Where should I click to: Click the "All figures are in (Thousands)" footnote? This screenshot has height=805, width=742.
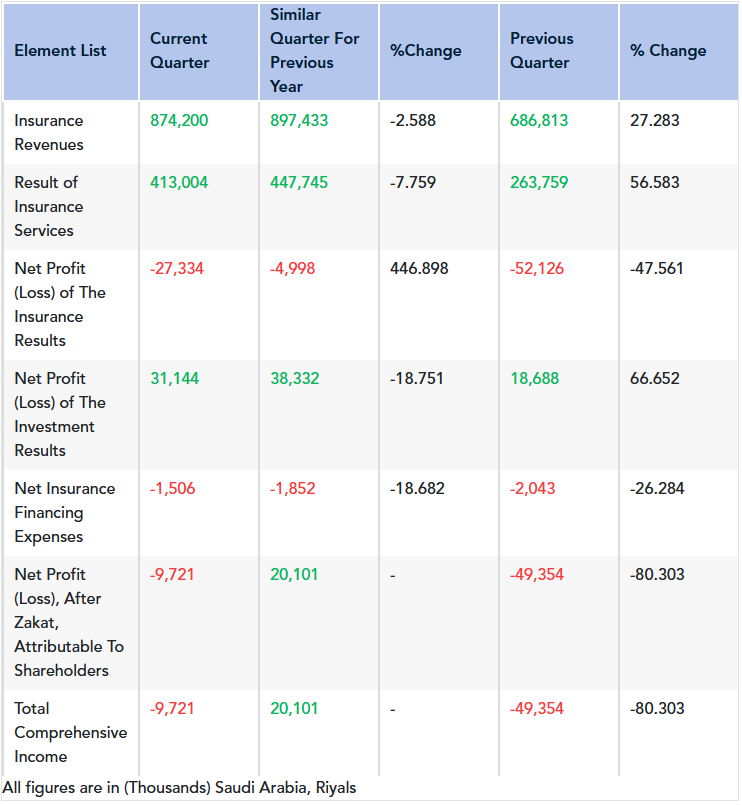click(180, 788)
